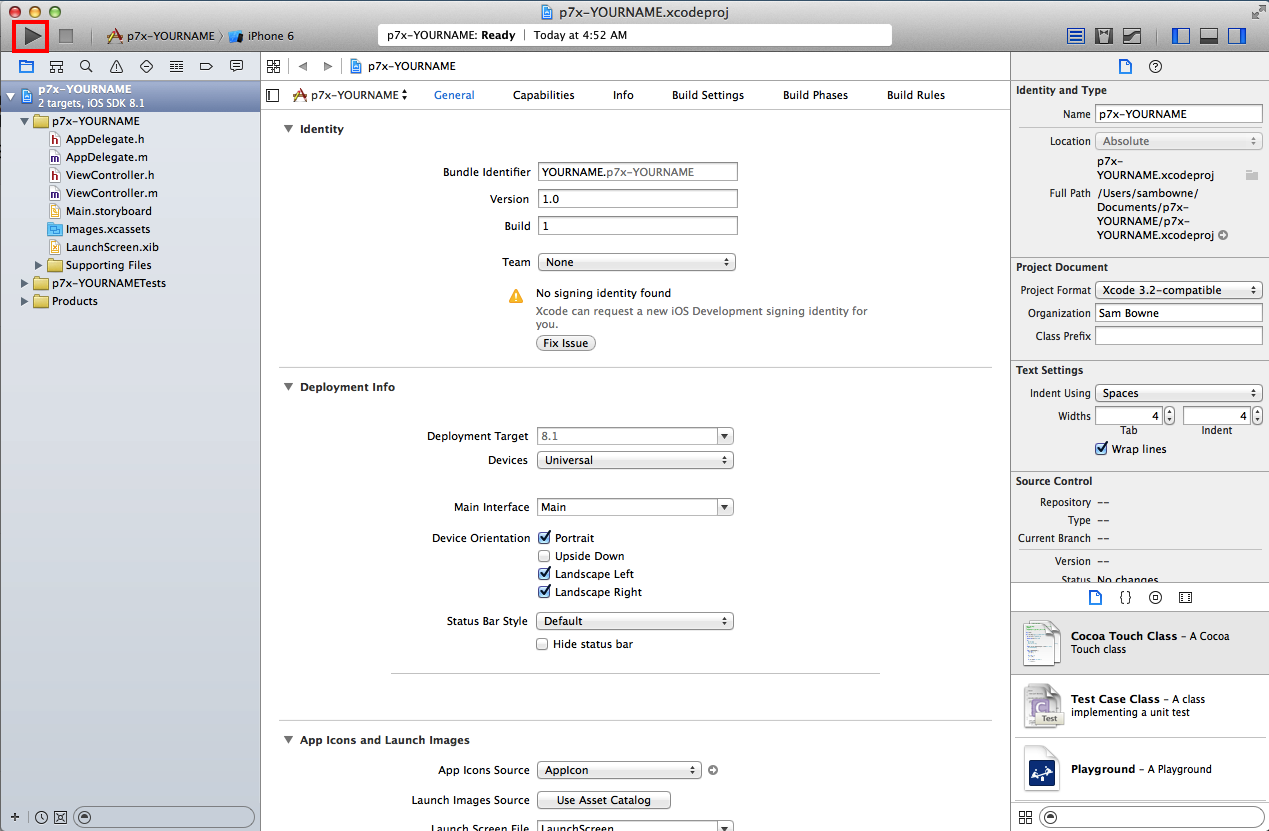Open the Indent Using dropdown
The width and height of the screenshot is (1269, 831).
pos(1179,393)
